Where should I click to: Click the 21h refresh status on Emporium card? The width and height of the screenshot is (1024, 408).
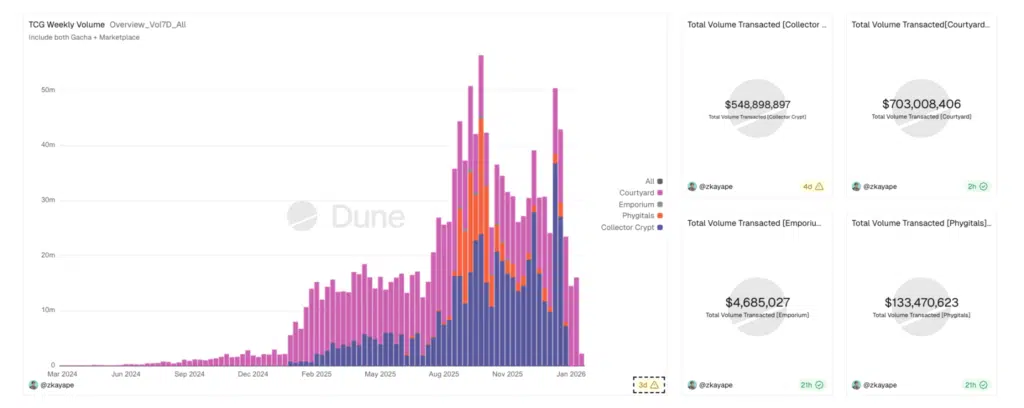coord(812,384)
